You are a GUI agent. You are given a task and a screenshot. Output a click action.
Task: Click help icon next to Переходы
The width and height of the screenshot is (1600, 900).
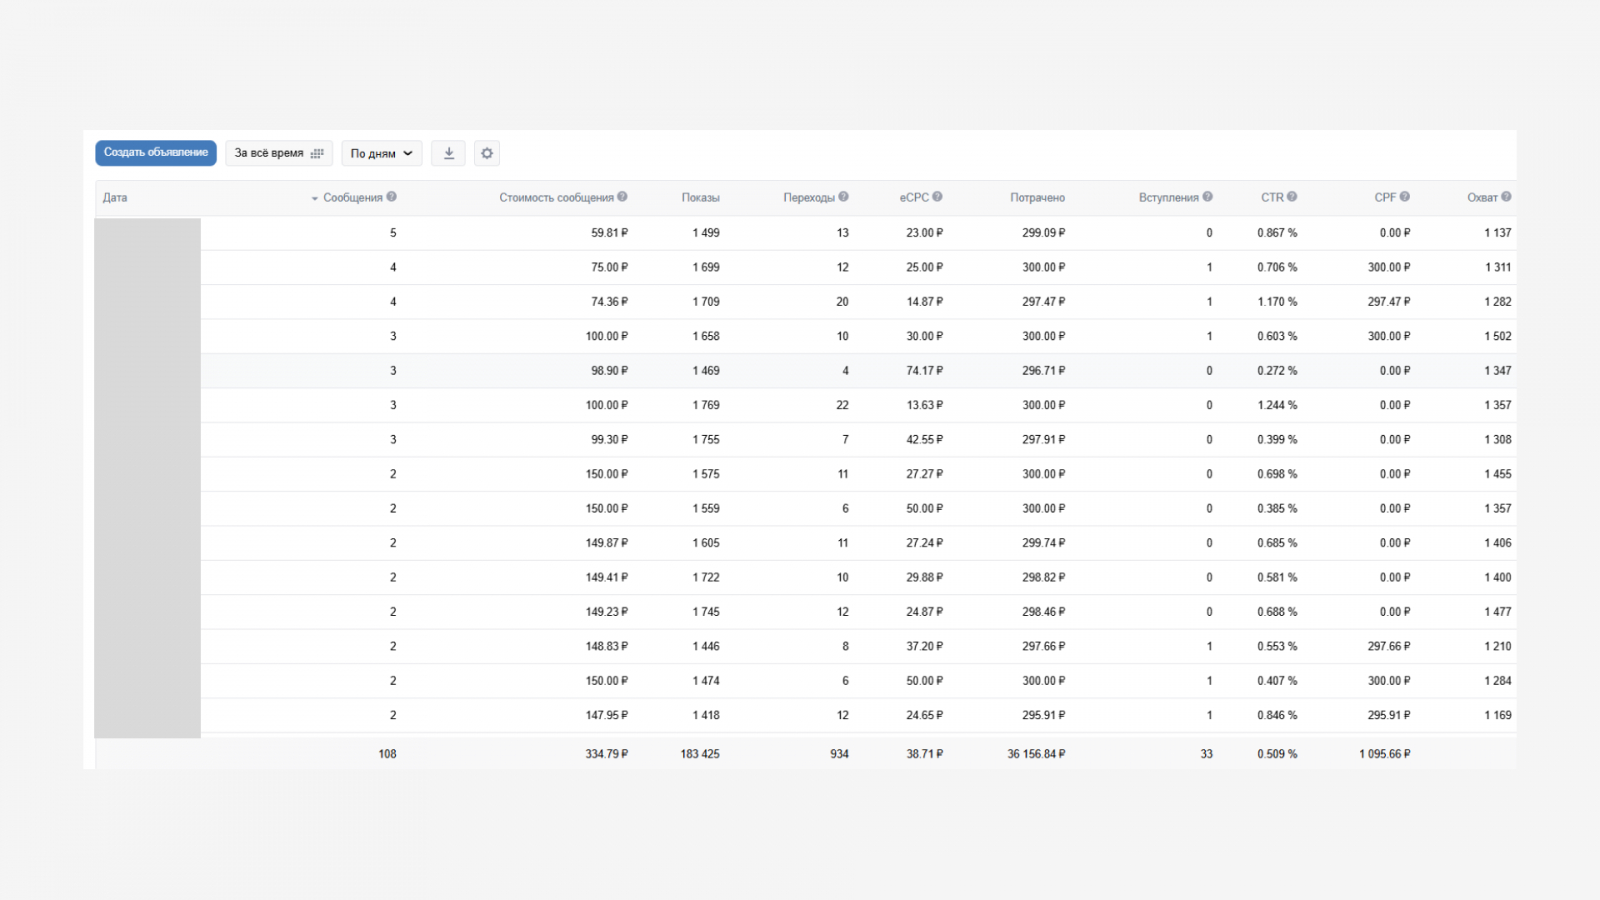[x=844, y=197]
